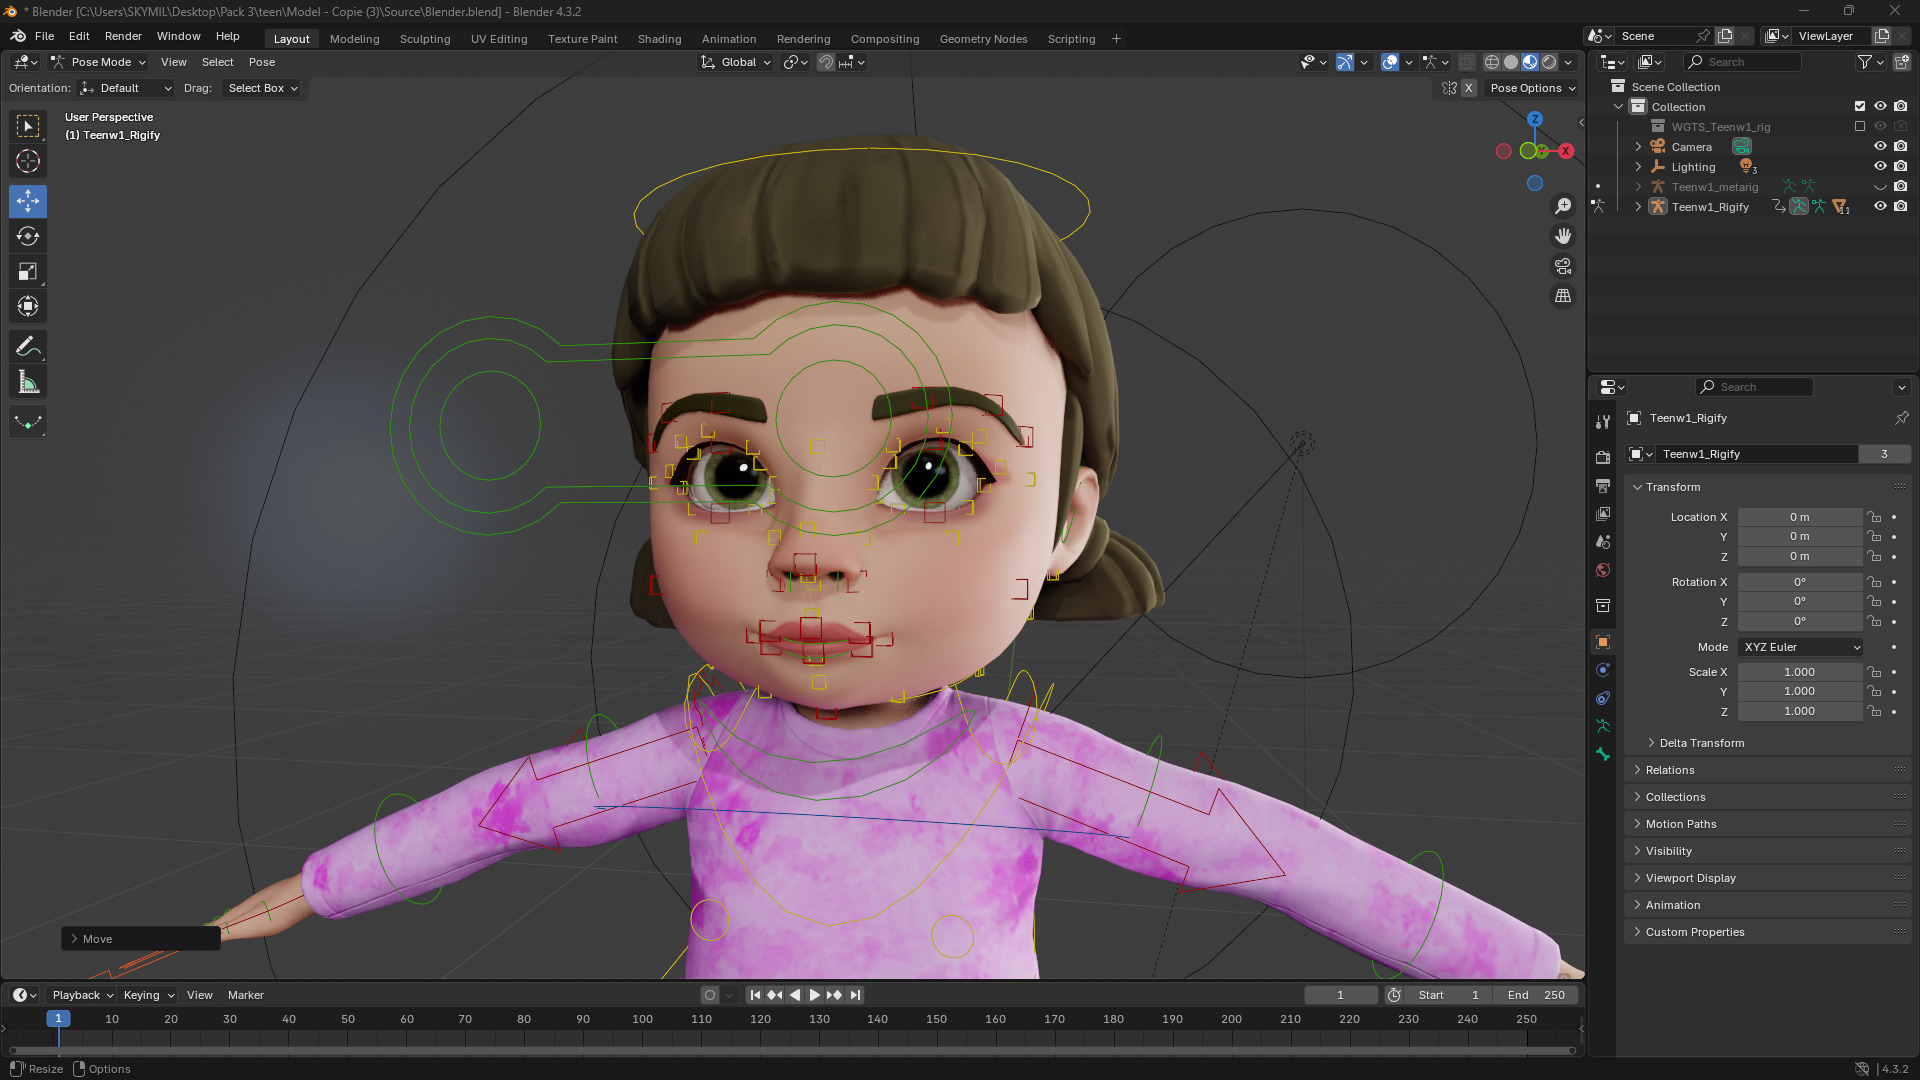Select the Transform tool
This screenshot has height=1080, width=1920.
(x=28, y=306)
